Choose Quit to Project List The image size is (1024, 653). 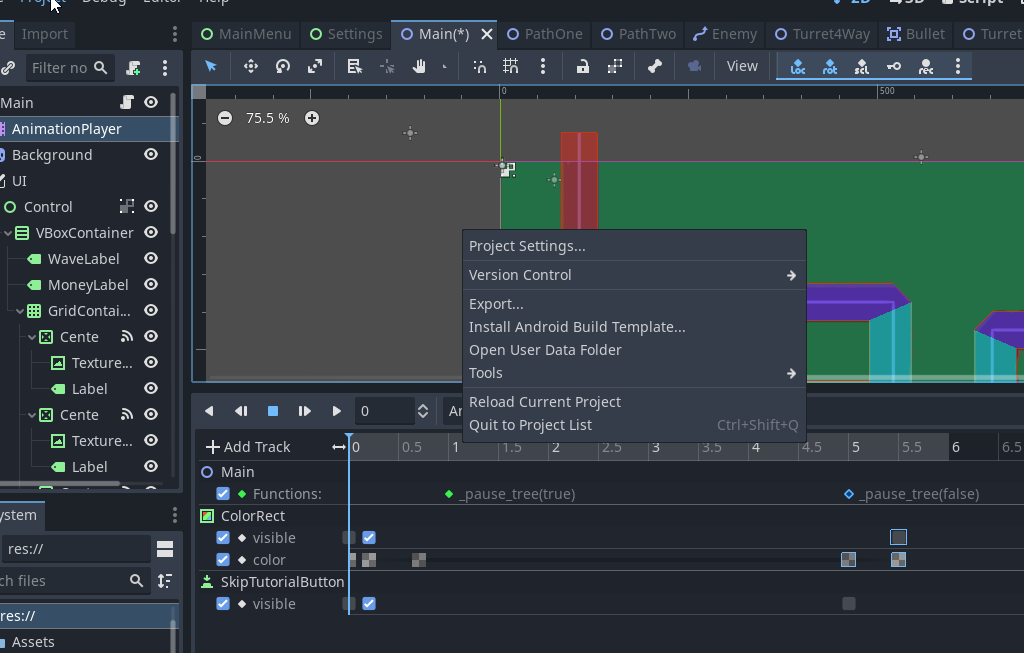tap(633, 425)
